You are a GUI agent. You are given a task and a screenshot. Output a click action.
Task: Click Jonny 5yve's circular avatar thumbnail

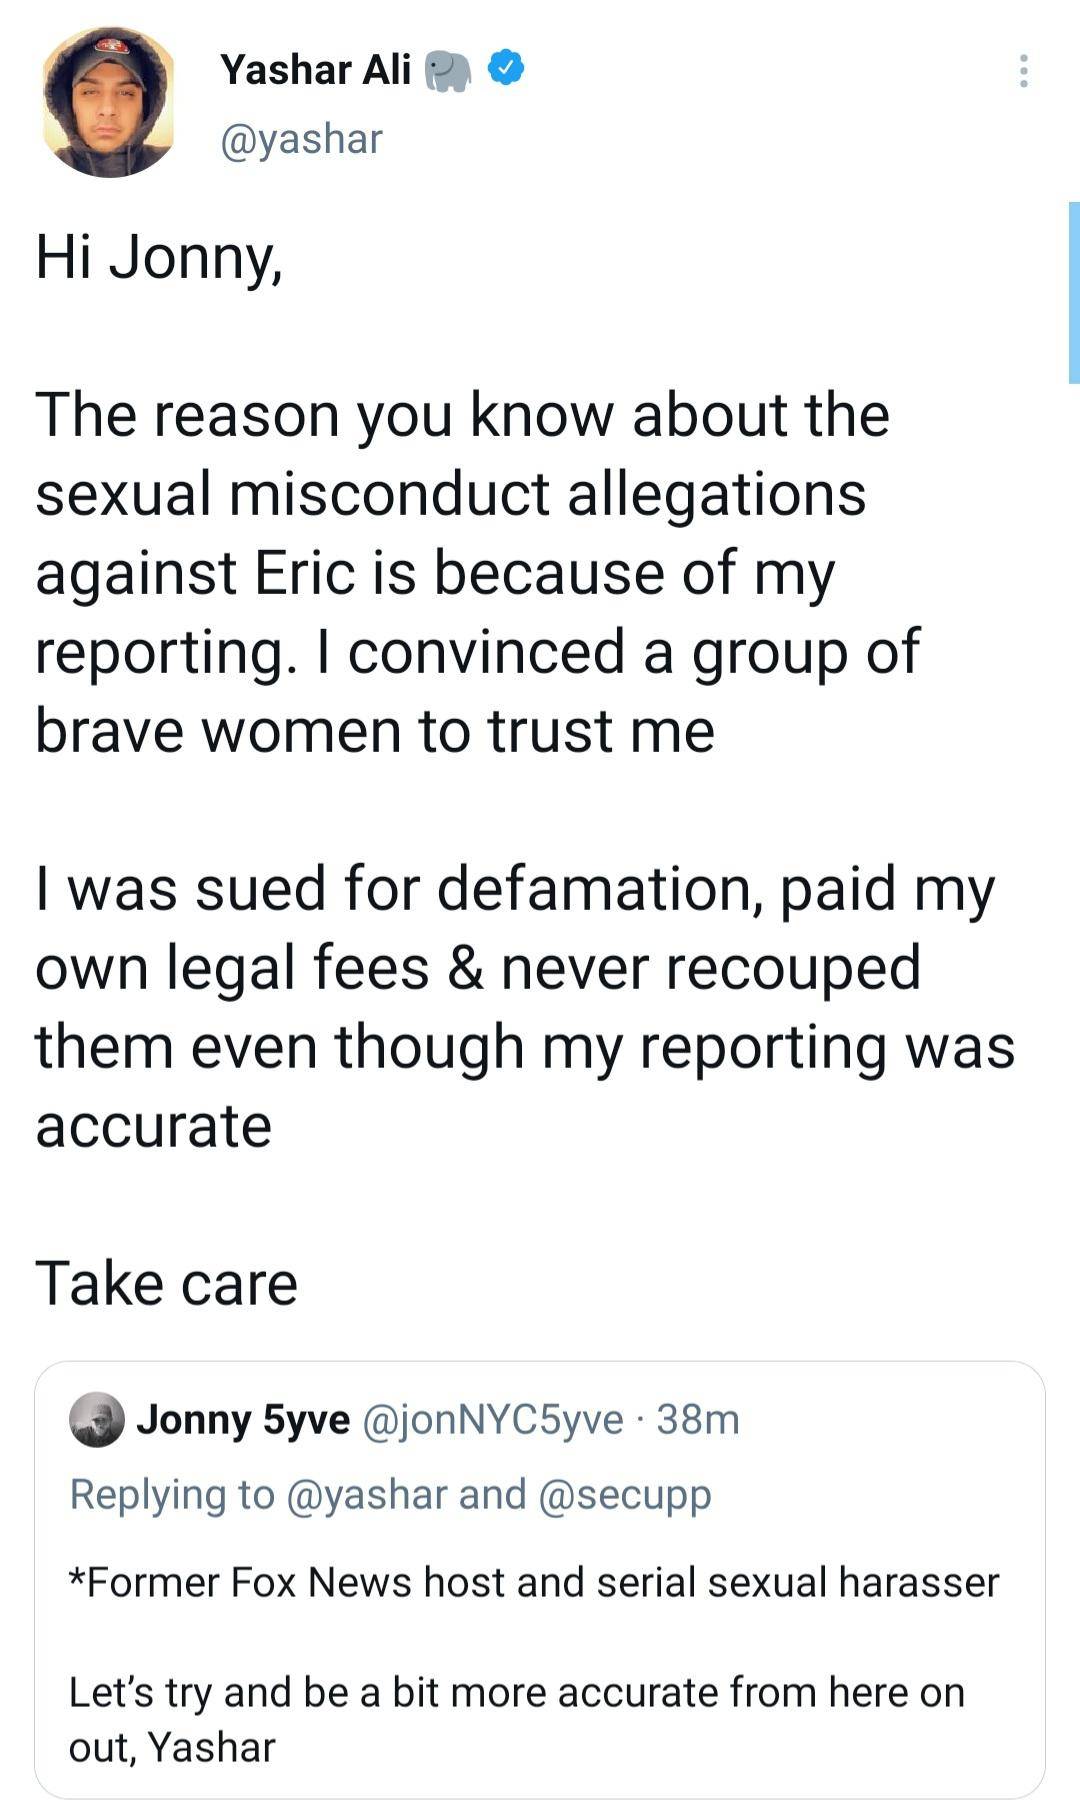(97, 1419)
